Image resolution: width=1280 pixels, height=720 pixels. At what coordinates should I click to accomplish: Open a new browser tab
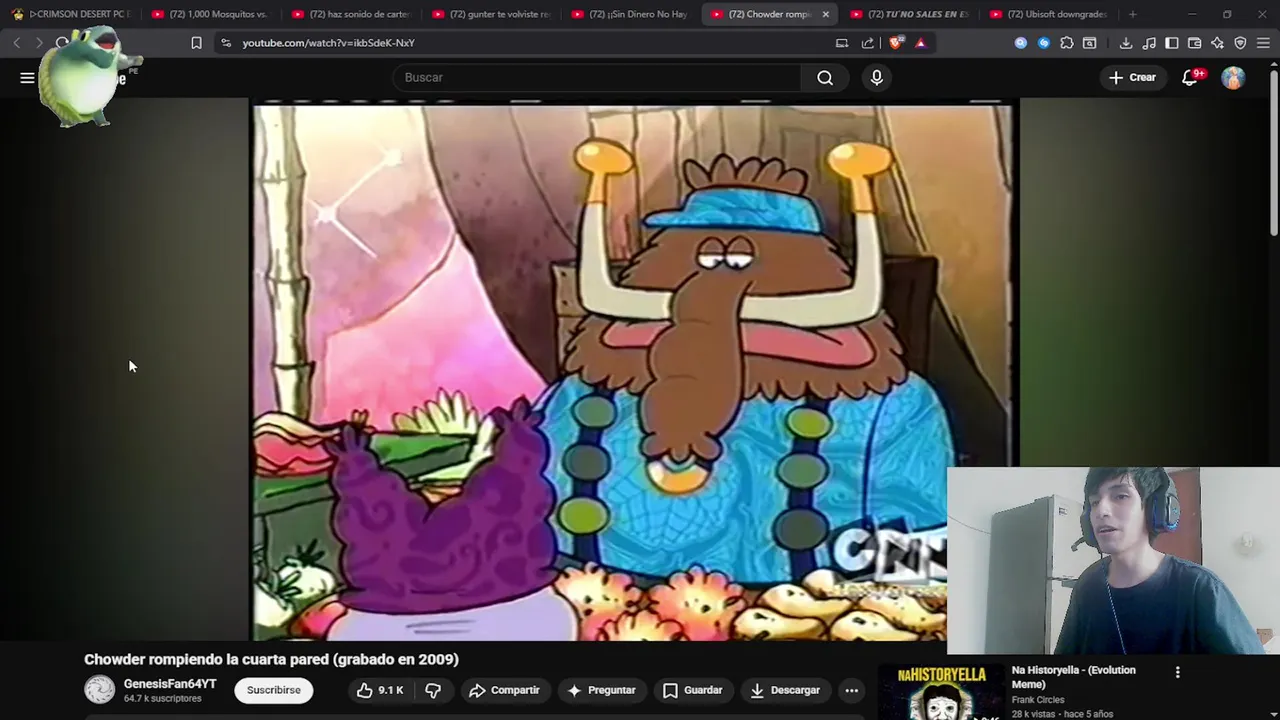[1132, 14]
